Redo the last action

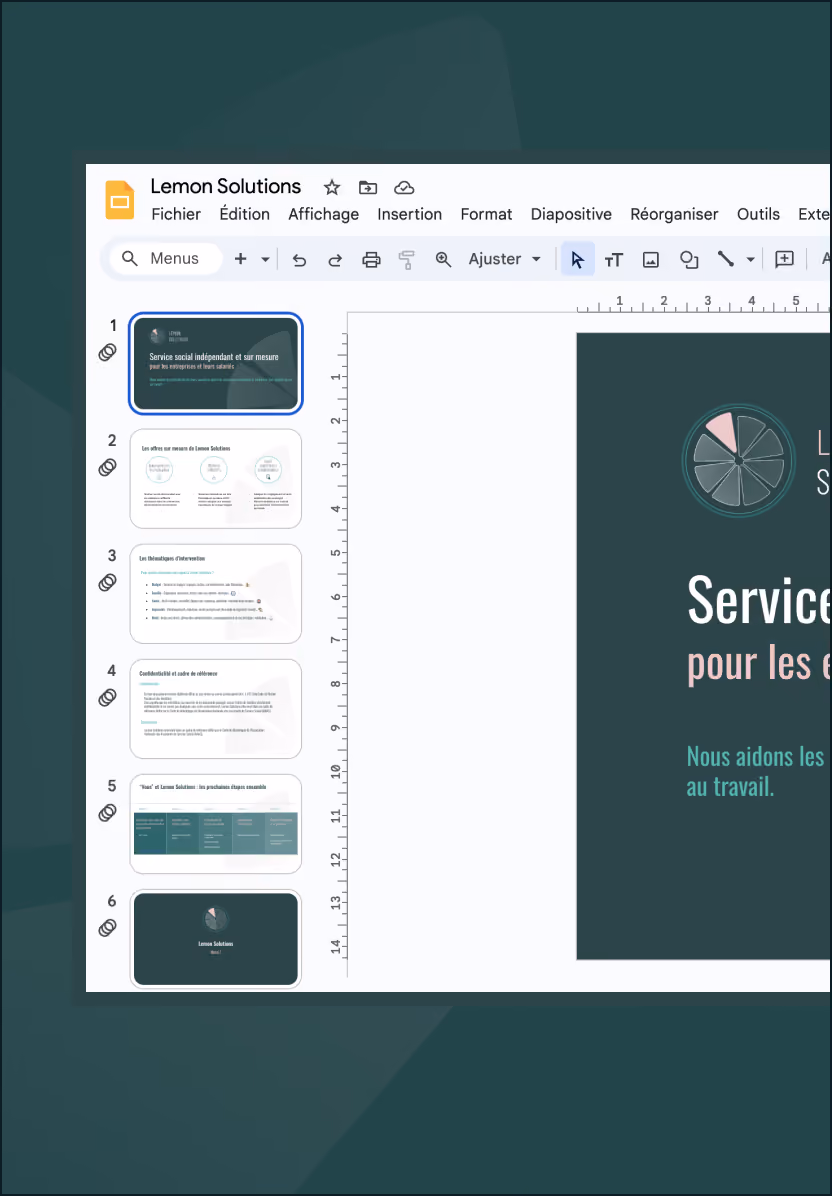(335, 259)
